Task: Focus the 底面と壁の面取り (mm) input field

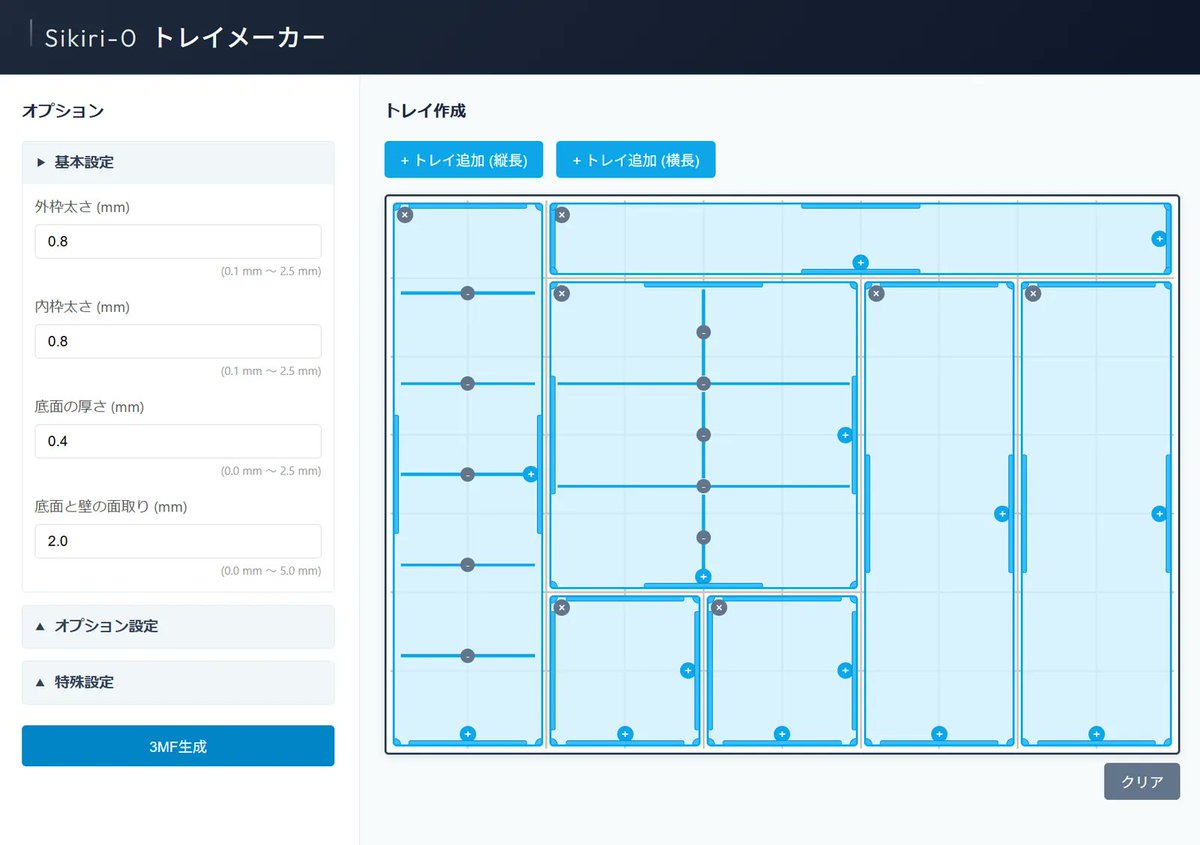Action: coord(178,542)
